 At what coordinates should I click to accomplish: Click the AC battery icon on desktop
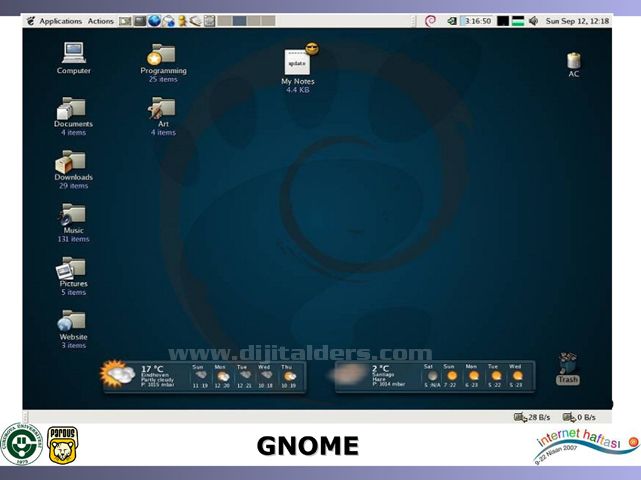point(574,61)
